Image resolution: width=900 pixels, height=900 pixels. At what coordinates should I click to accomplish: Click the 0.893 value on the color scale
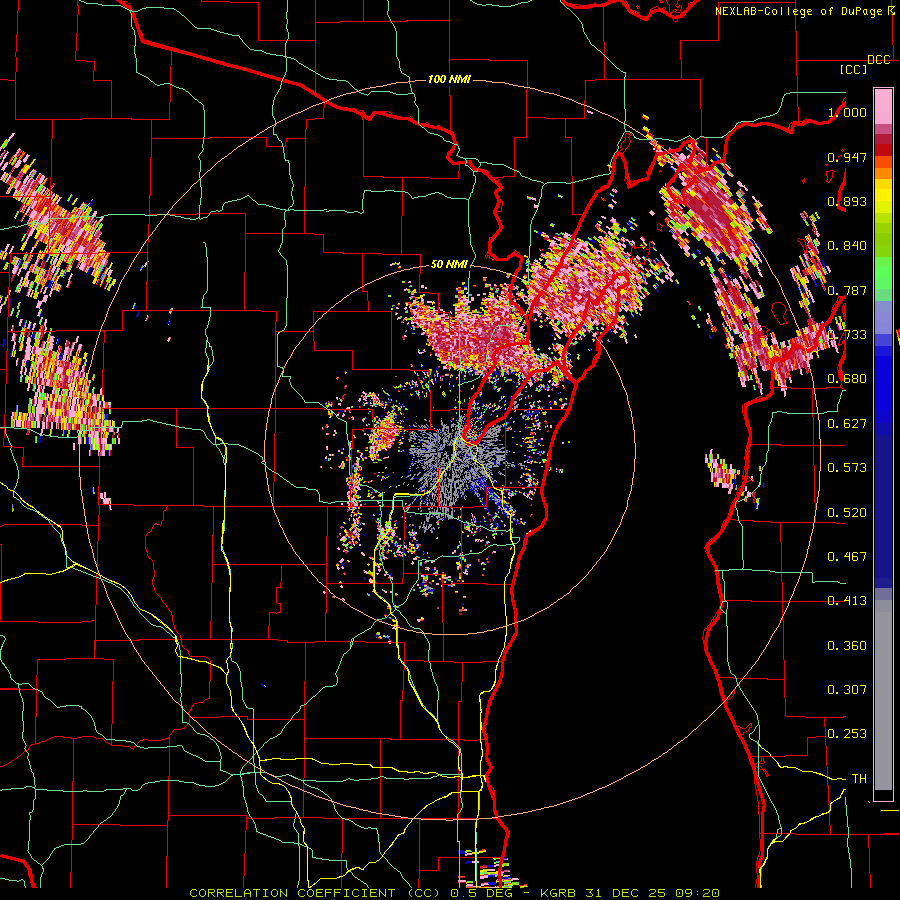coord(847,201)
